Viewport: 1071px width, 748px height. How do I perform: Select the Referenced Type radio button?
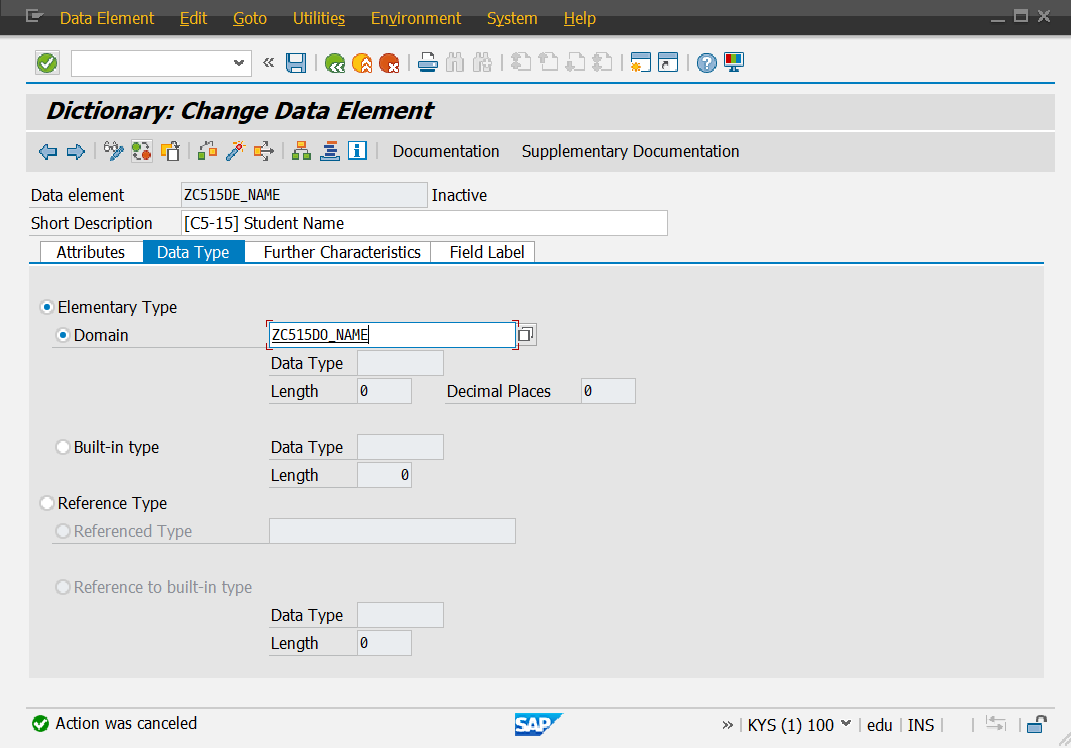pyautogui.click(x=63, y=531)
